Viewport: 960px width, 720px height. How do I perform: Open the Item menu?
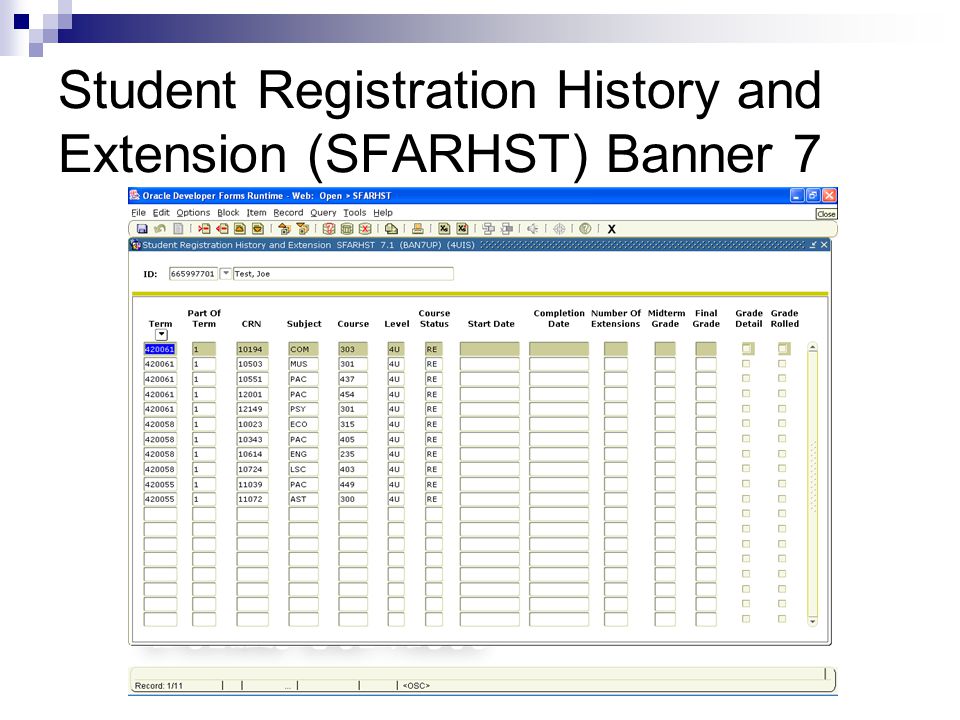pos(257,212)
